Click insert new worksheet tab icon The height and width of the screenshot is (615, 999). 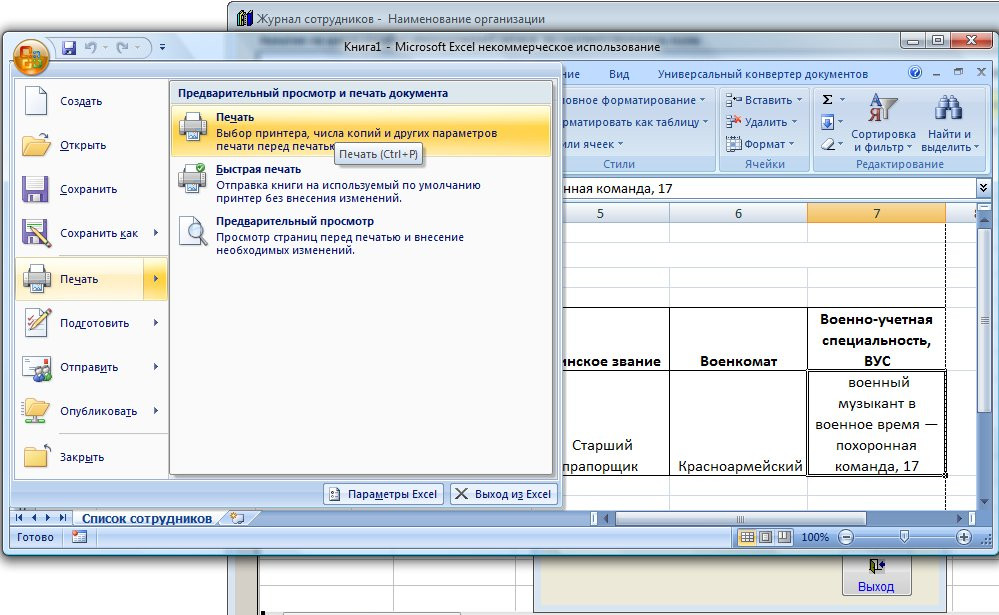click(x=238, y=518)
